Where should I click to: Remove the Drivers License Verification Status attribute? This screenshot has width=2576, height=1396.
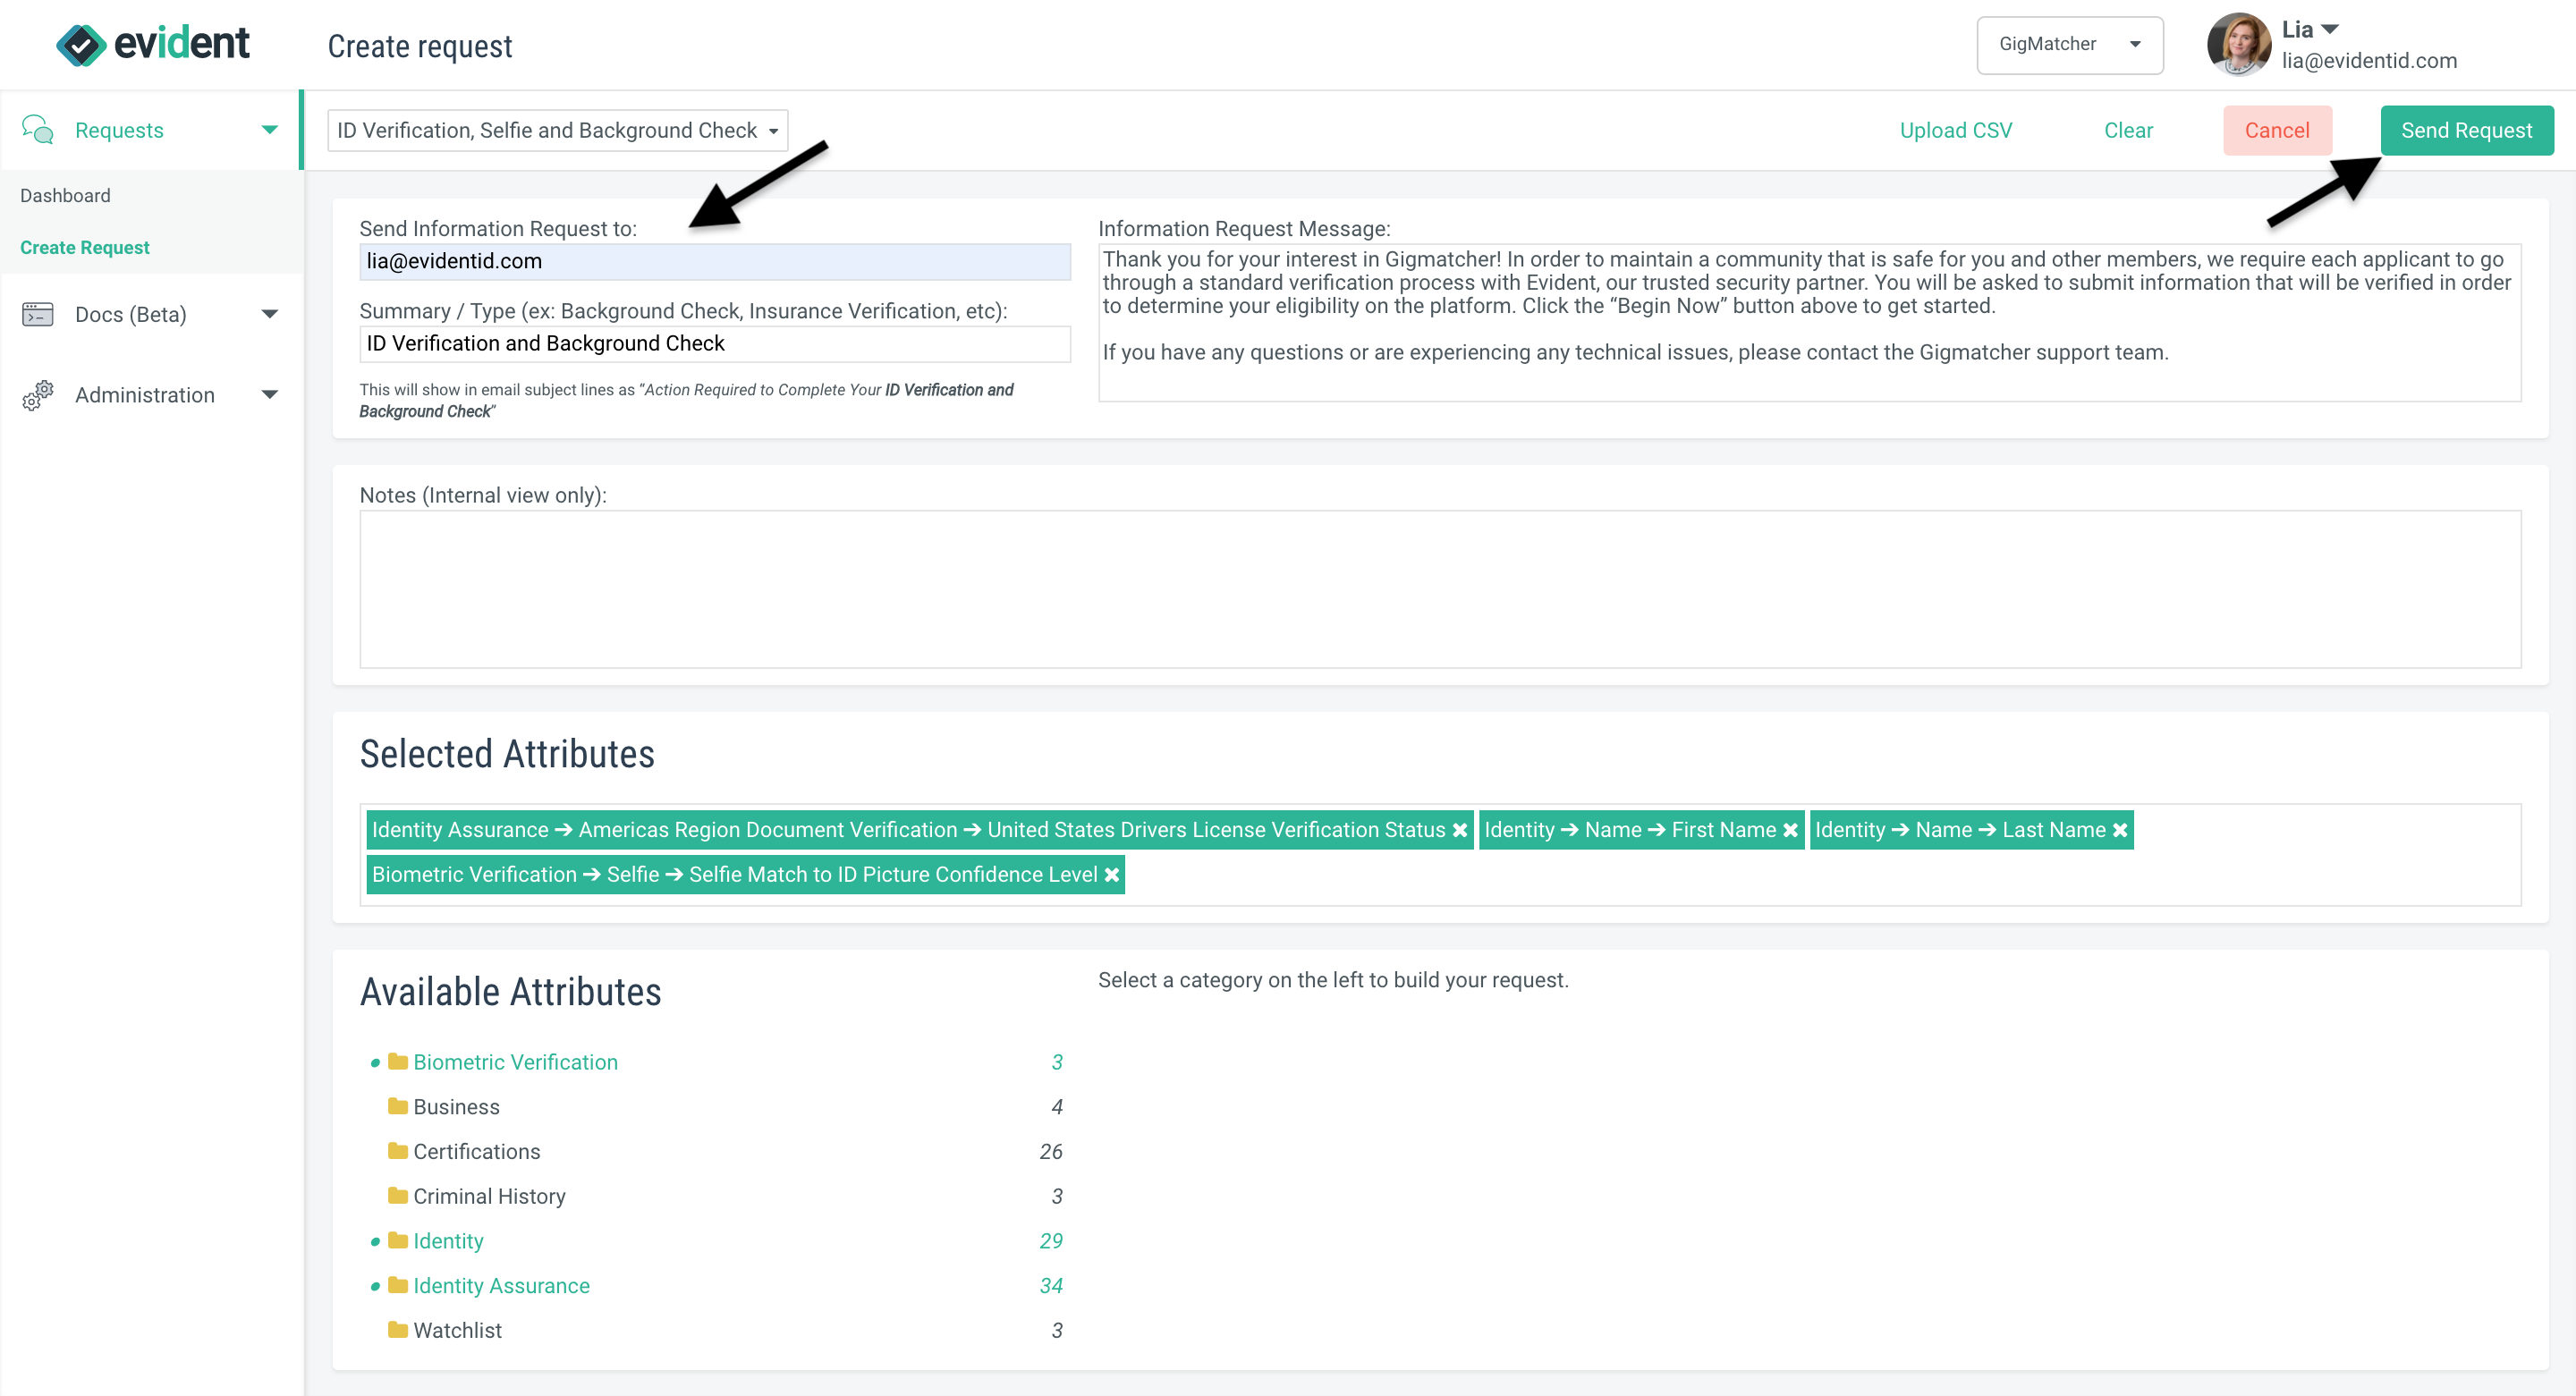pos(1459,829)
